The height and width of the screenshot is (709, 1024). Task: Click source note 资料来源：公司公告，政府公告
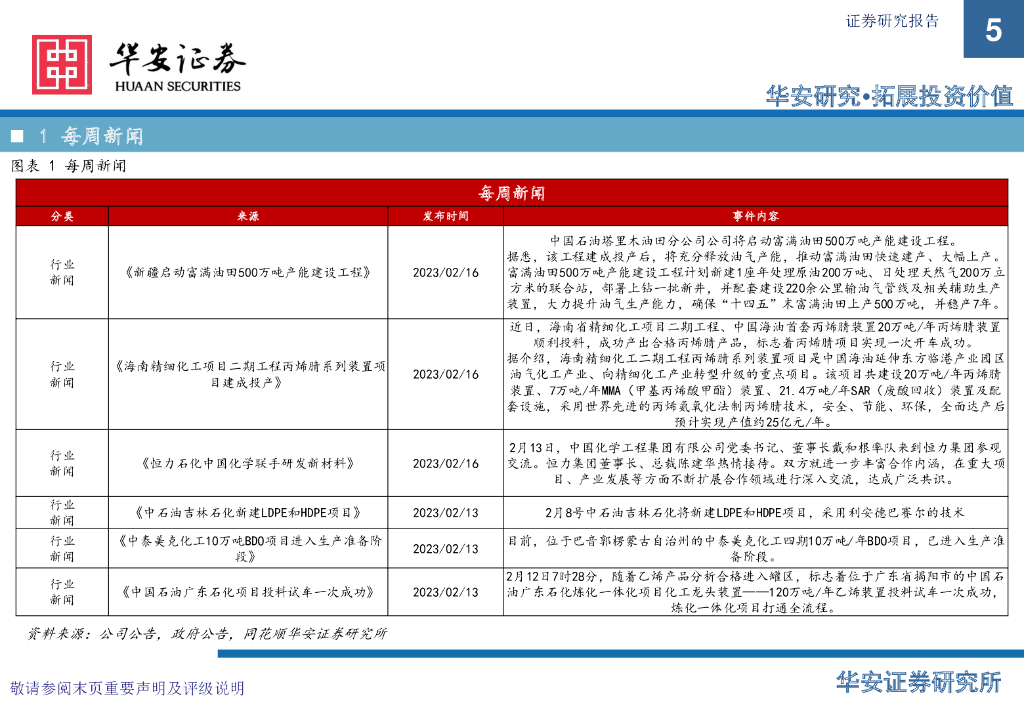(207, 633)
